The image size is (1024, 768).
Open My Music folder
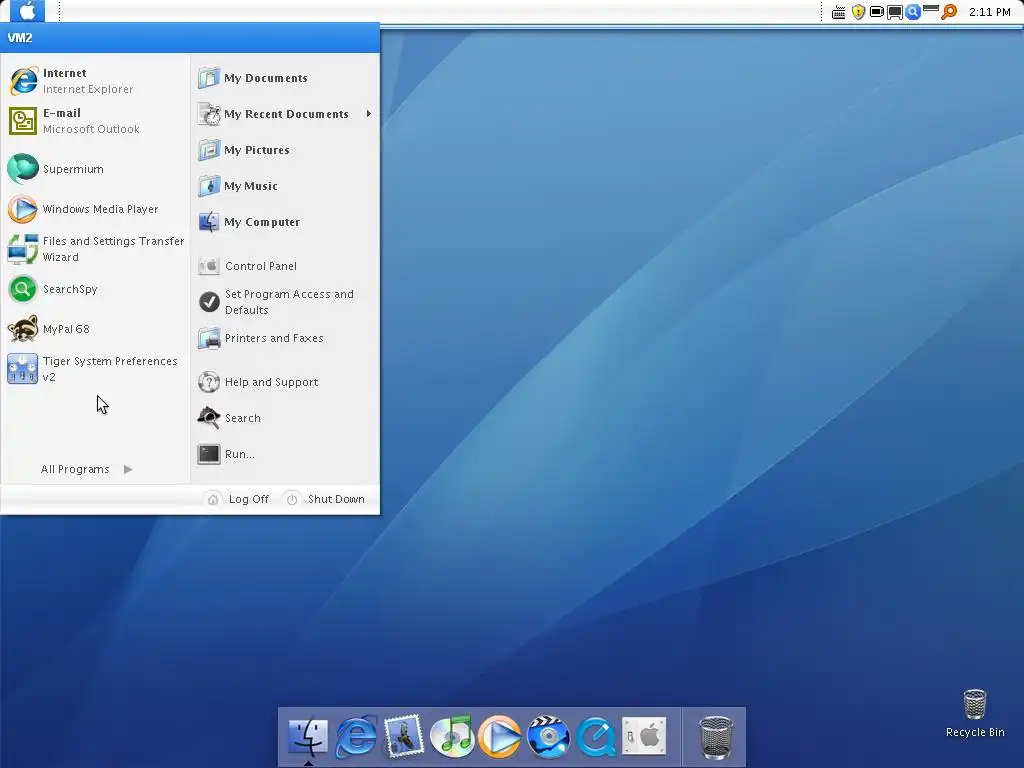(x=285, y=185)
